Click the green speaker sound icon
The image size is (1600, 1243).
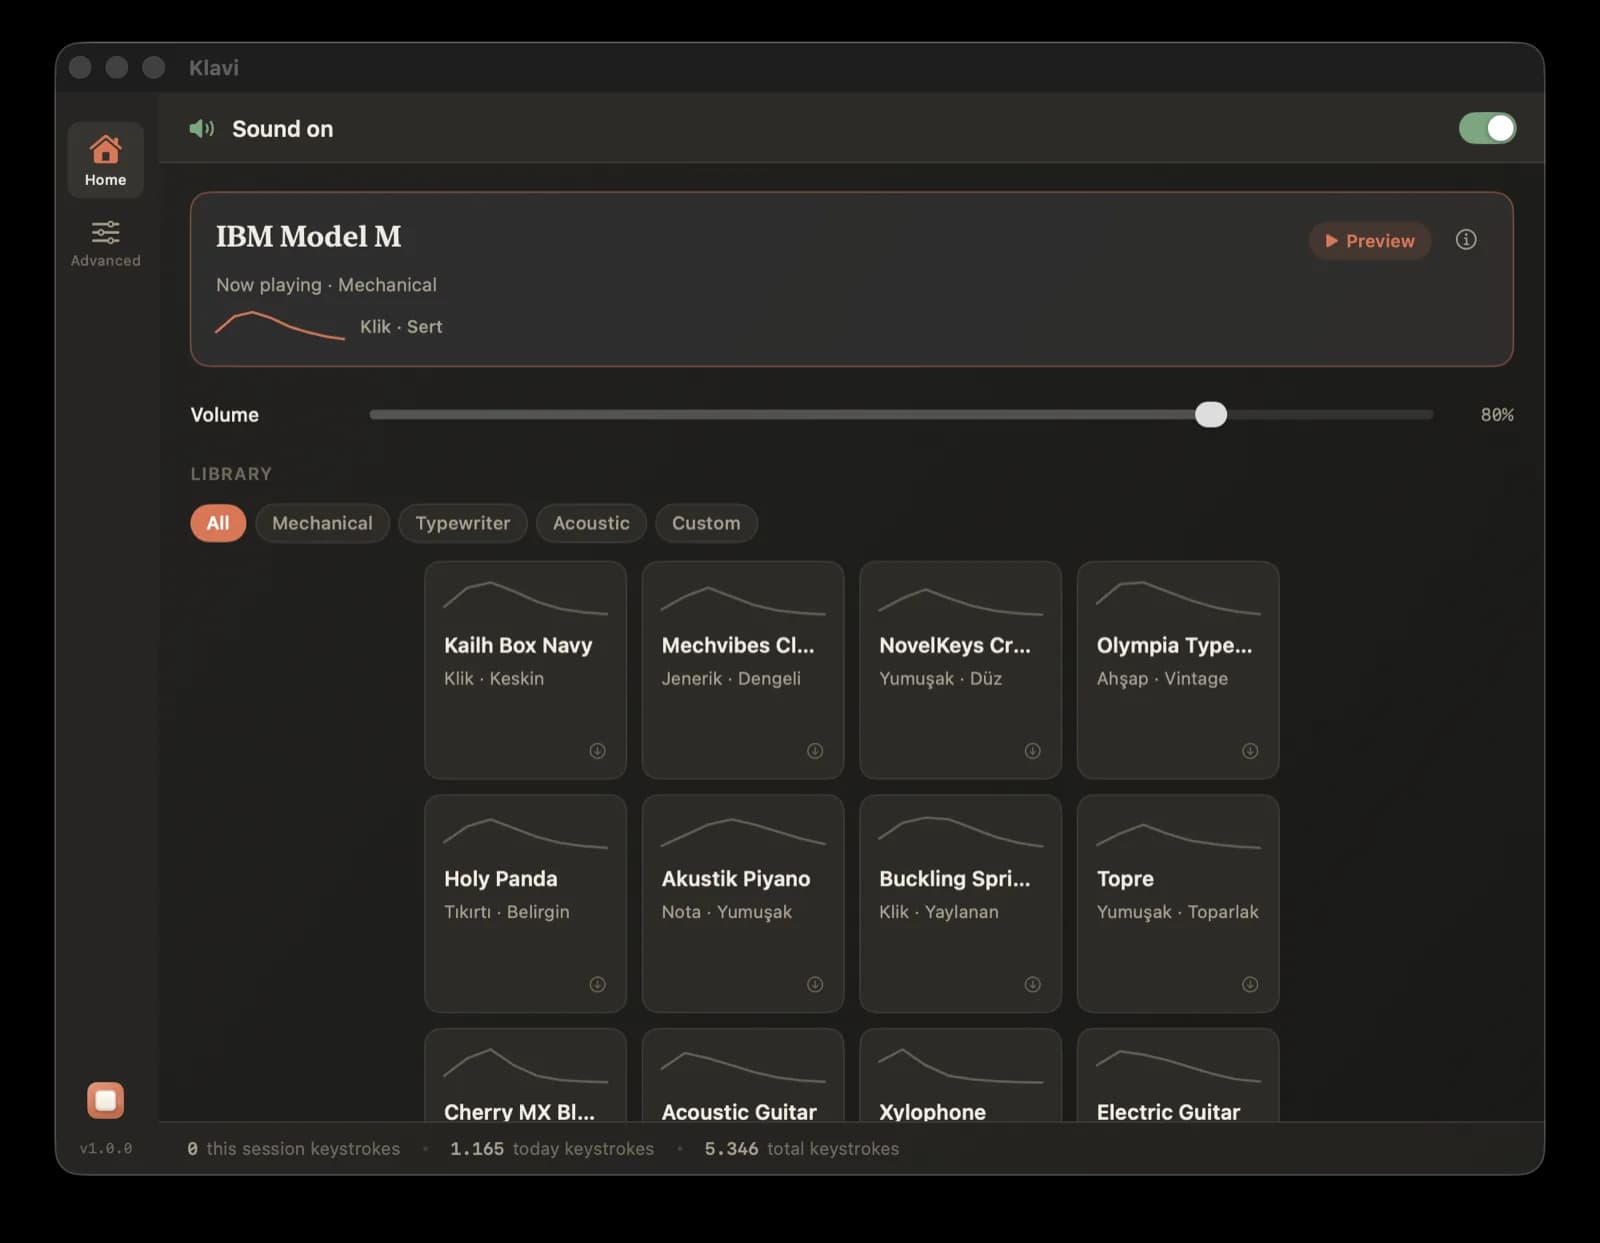tap(202, 129)
